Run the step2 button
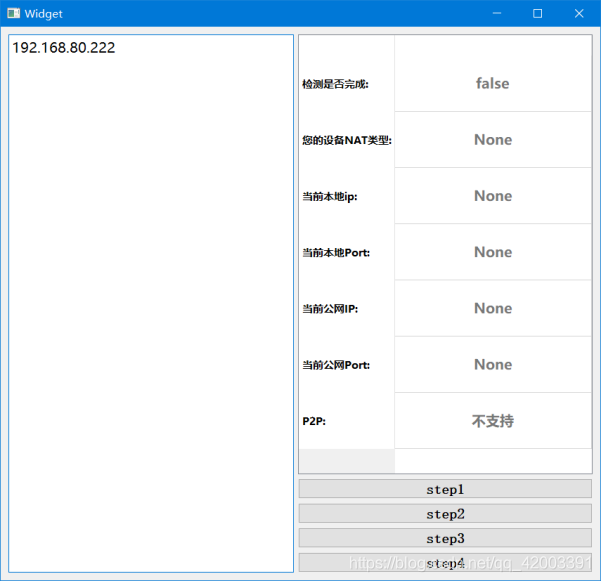Viewport: 601px width, 582px height. coord(445,513)
